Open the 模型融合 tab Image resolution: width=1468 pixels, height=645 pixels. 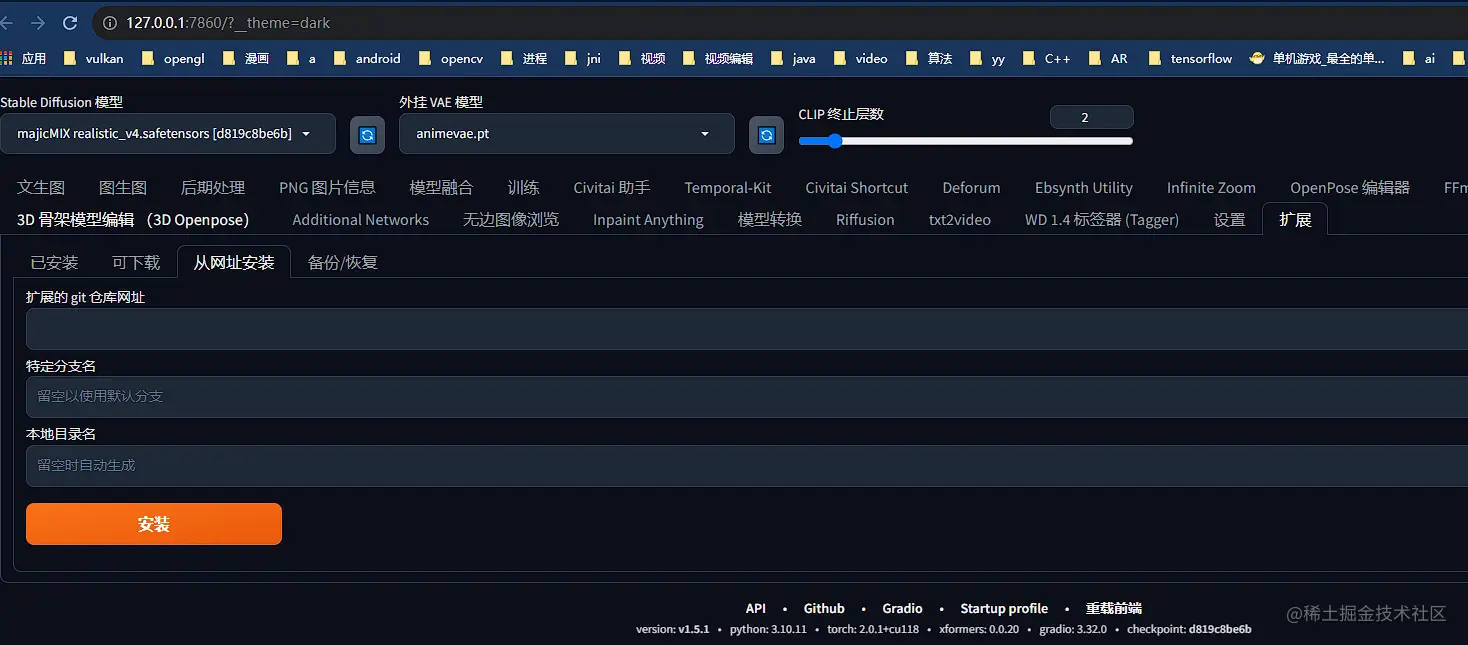coord(441,188)
